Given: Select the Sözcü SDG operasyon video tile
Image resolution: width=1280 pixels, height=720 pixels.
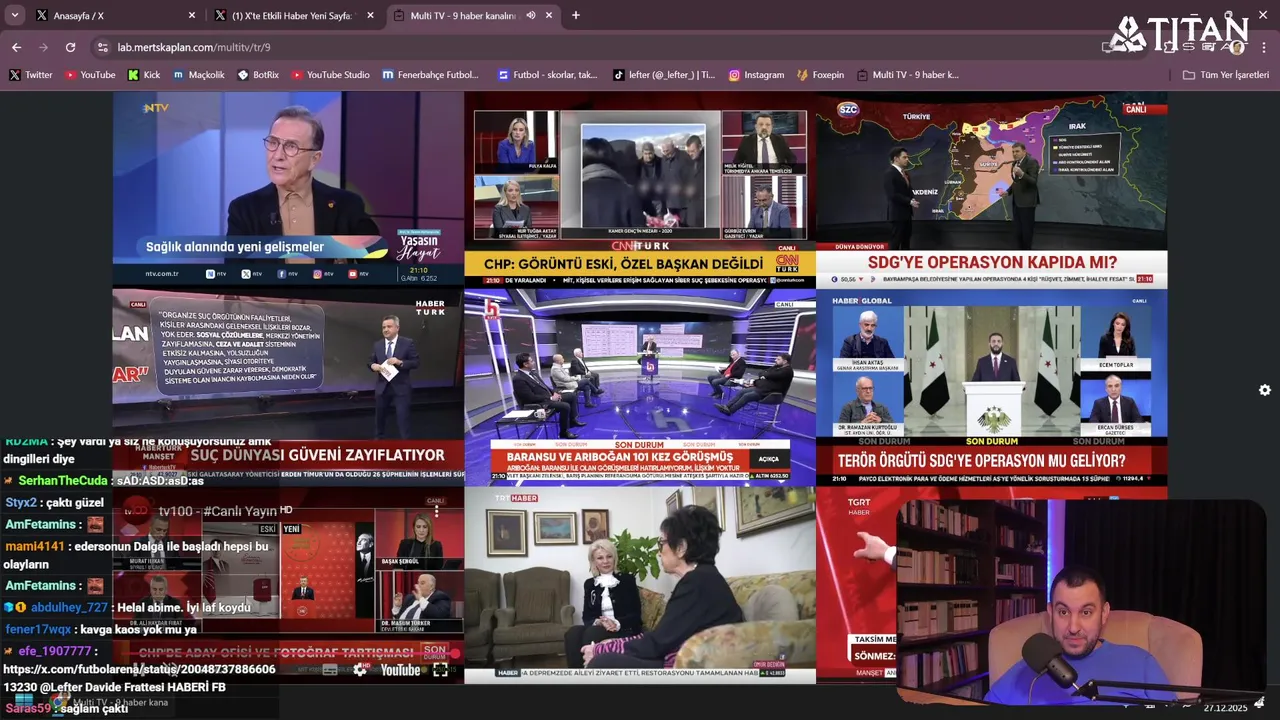Looking at the screenshot, I should pyautogui.click(x=991, y=190).
